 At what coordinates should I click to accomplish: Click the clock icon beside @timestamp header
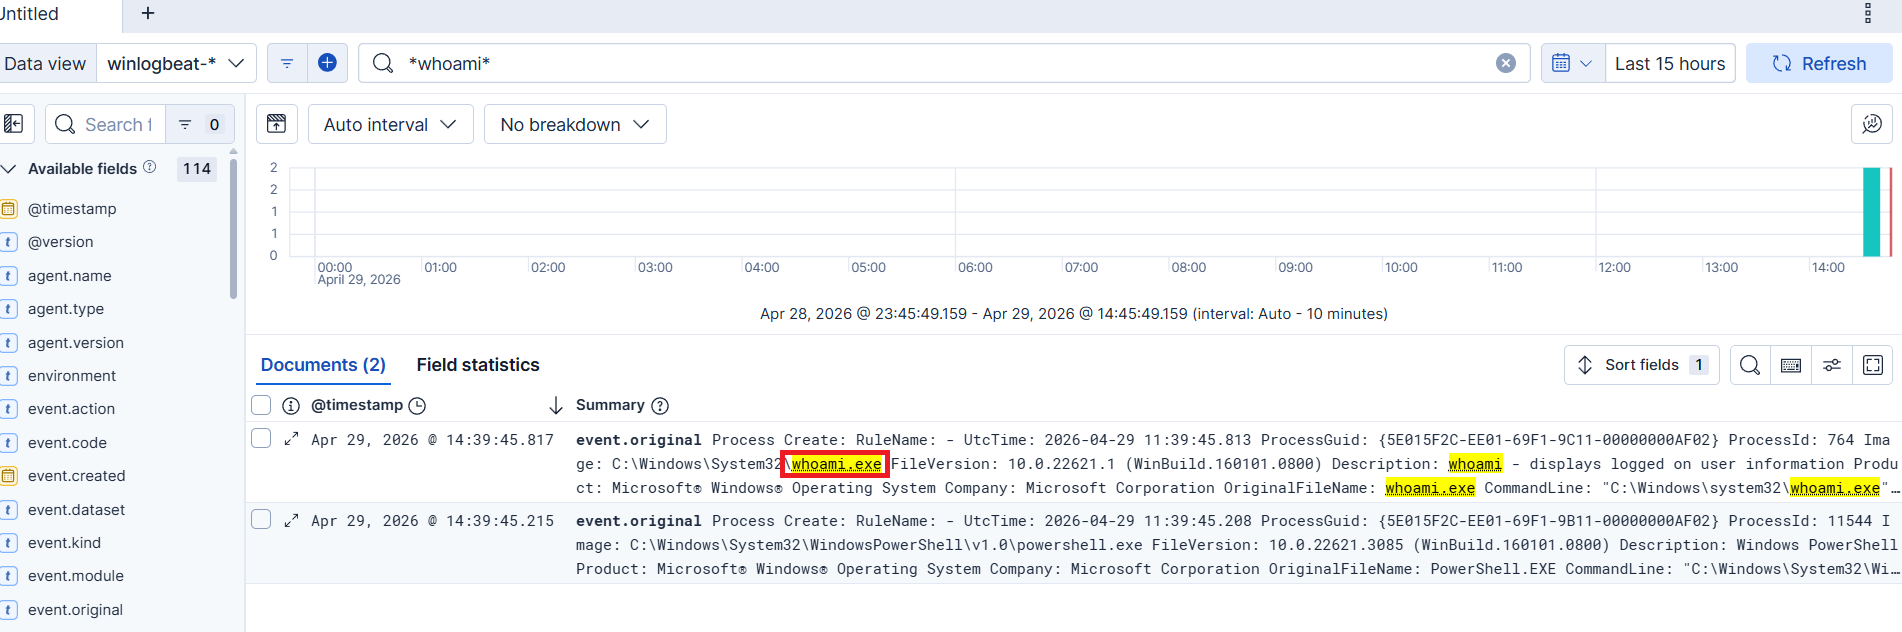pyautogui.click(x=417, y=406)
